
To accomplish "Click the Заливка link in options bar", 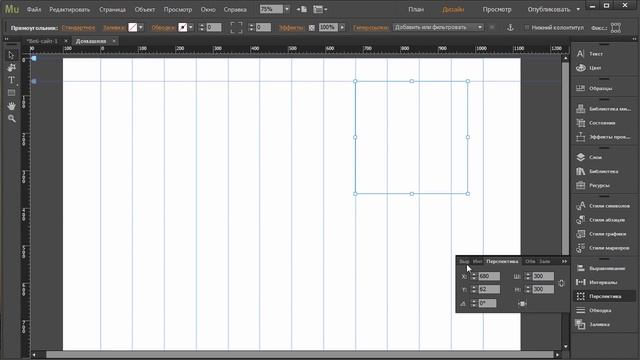I will 113,28.
